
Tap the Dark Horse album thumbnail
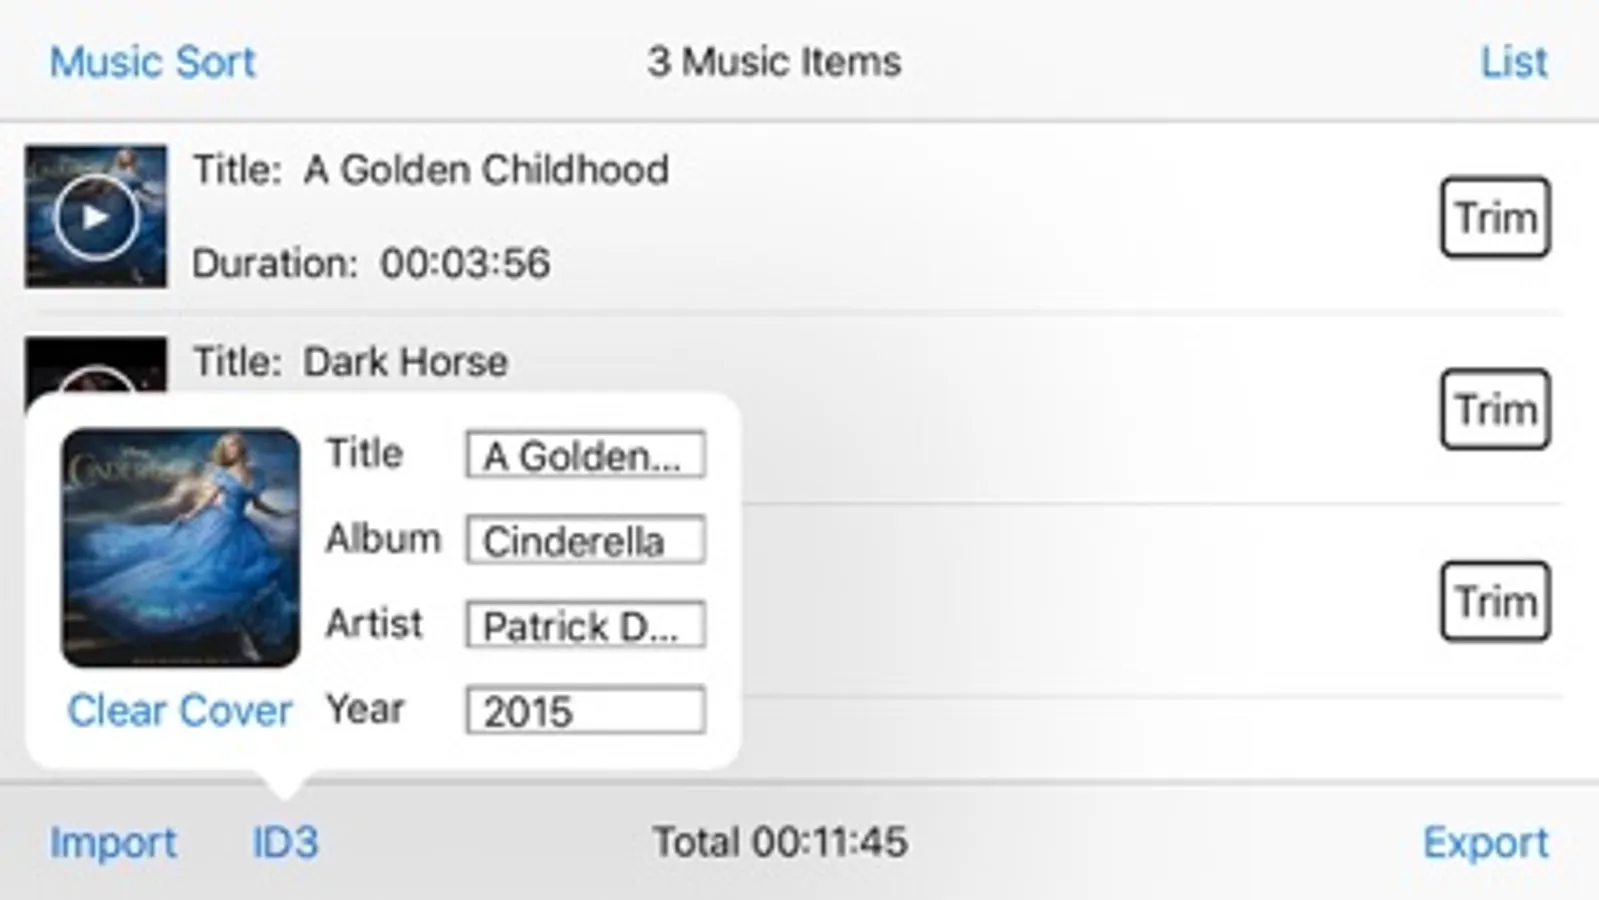95,366
